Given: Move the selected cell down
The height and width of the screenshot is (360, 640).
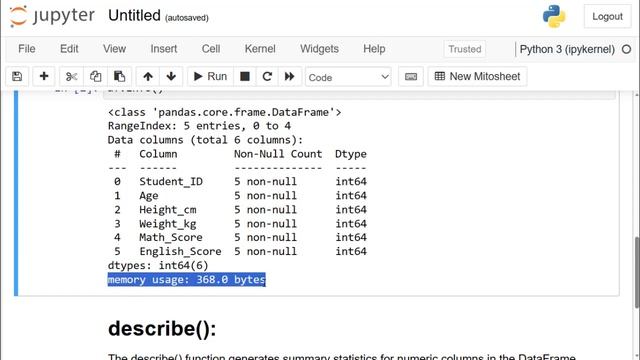Looking at the screenshot, I should tap(171, 76).
